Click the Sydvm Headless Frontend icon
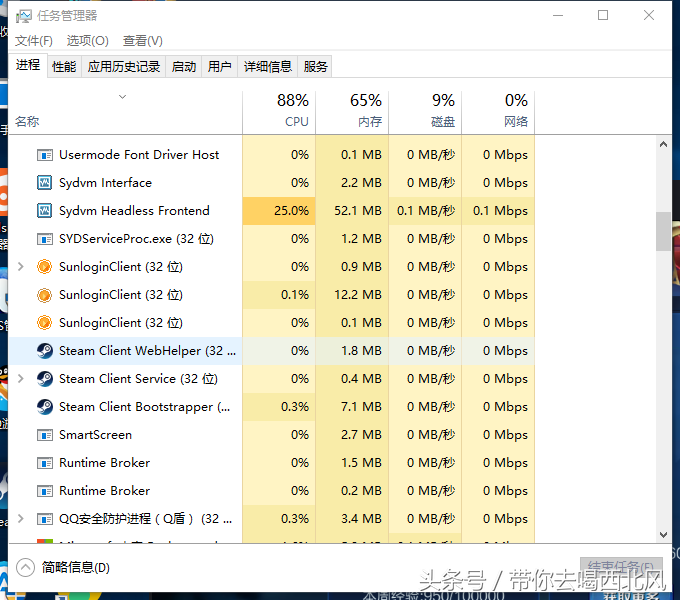Image resolution: width=680 pixels, height=600 pixels. (45, 211)
